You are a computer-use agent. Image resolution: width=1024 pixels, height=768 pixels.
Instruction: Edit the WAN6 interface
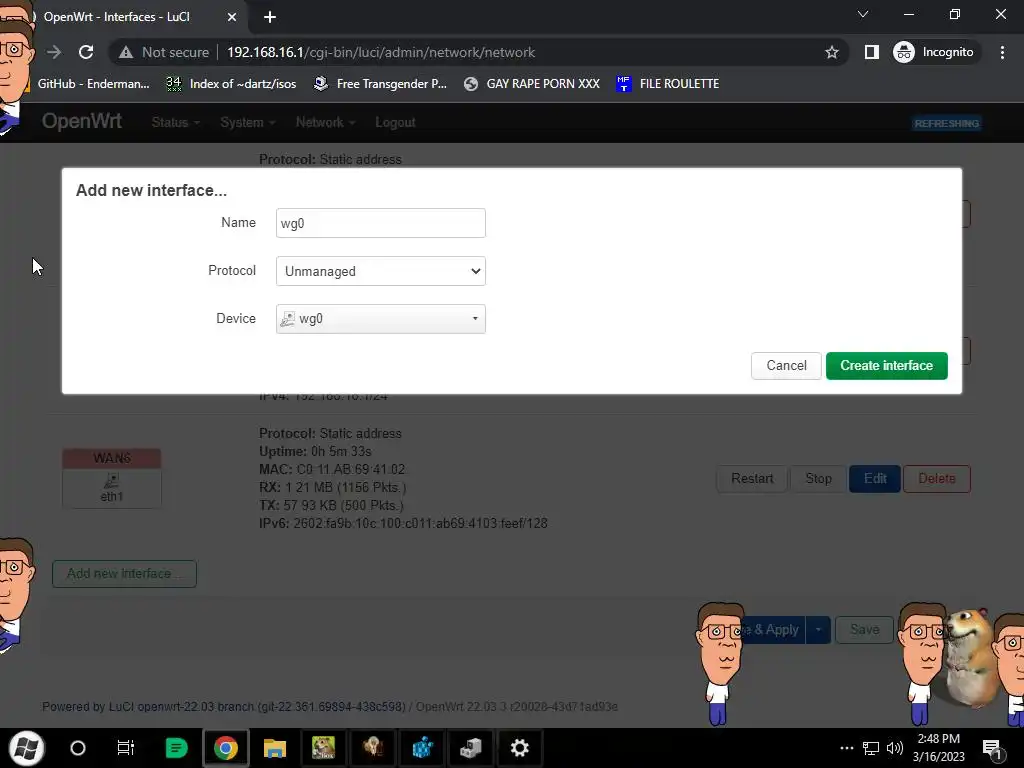point(875,479)
